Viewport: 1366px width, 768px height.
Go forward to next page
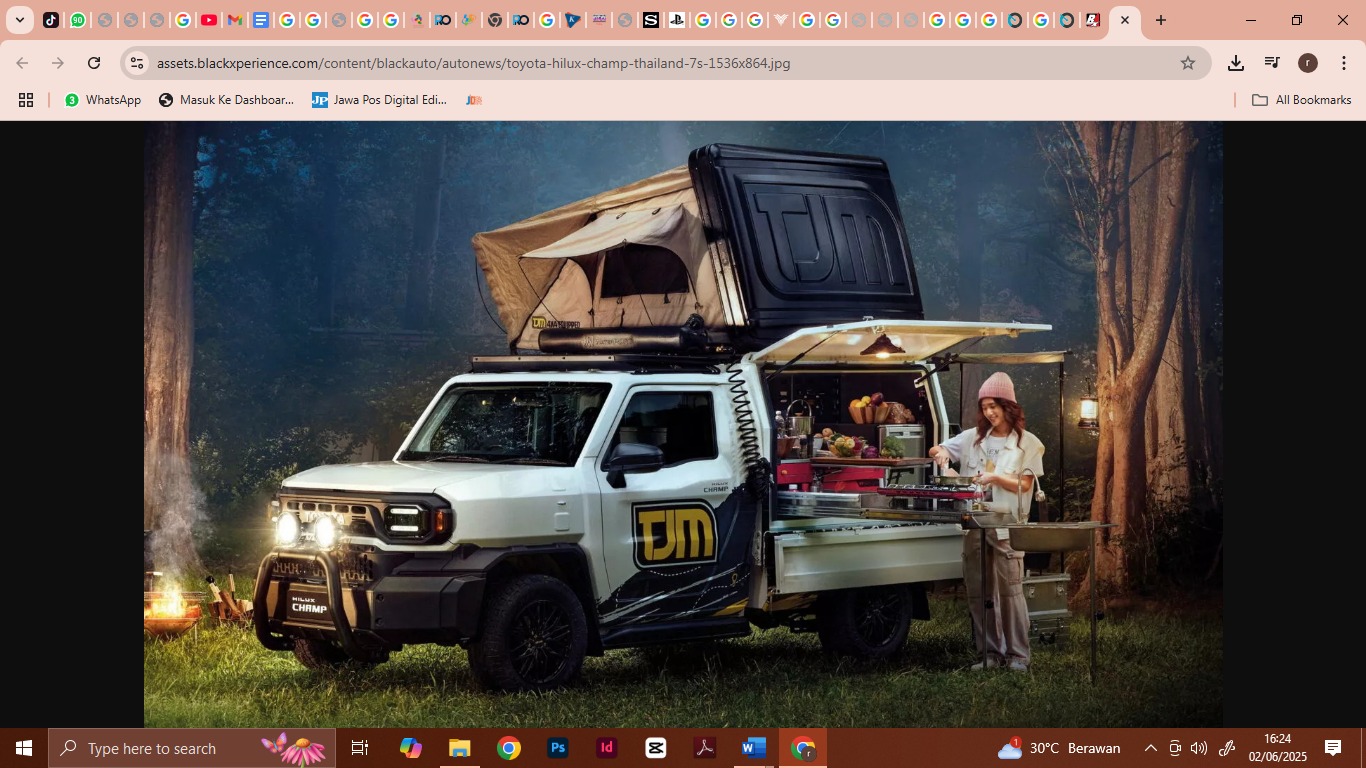(x=58, y=63)
